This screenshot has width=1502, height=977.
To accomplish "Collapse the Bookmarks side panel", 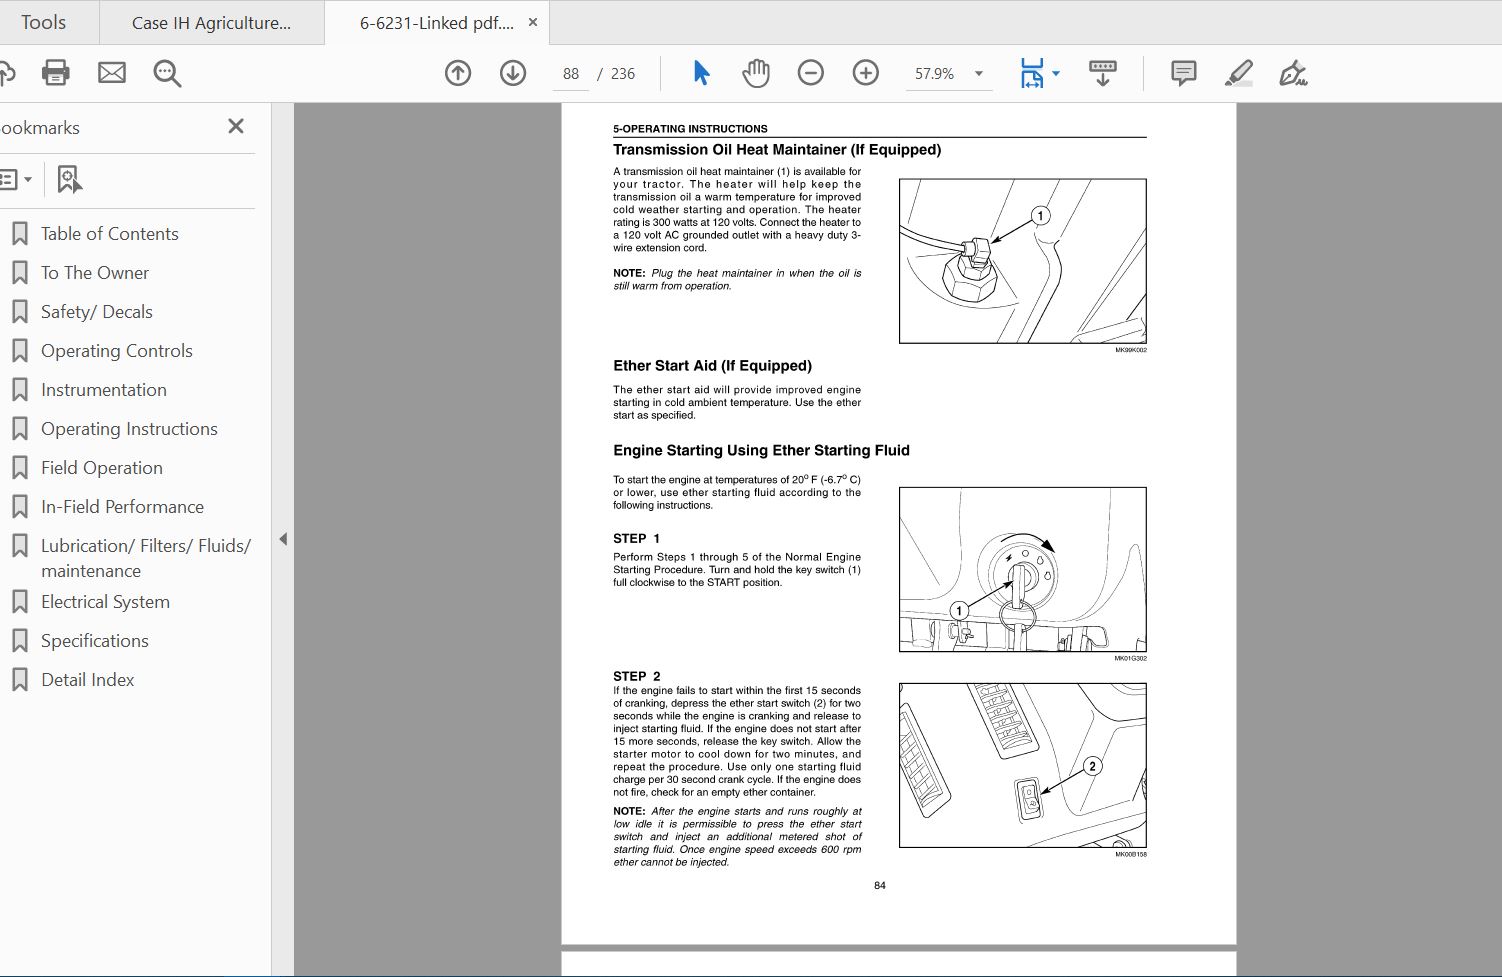I will (235, 126).
